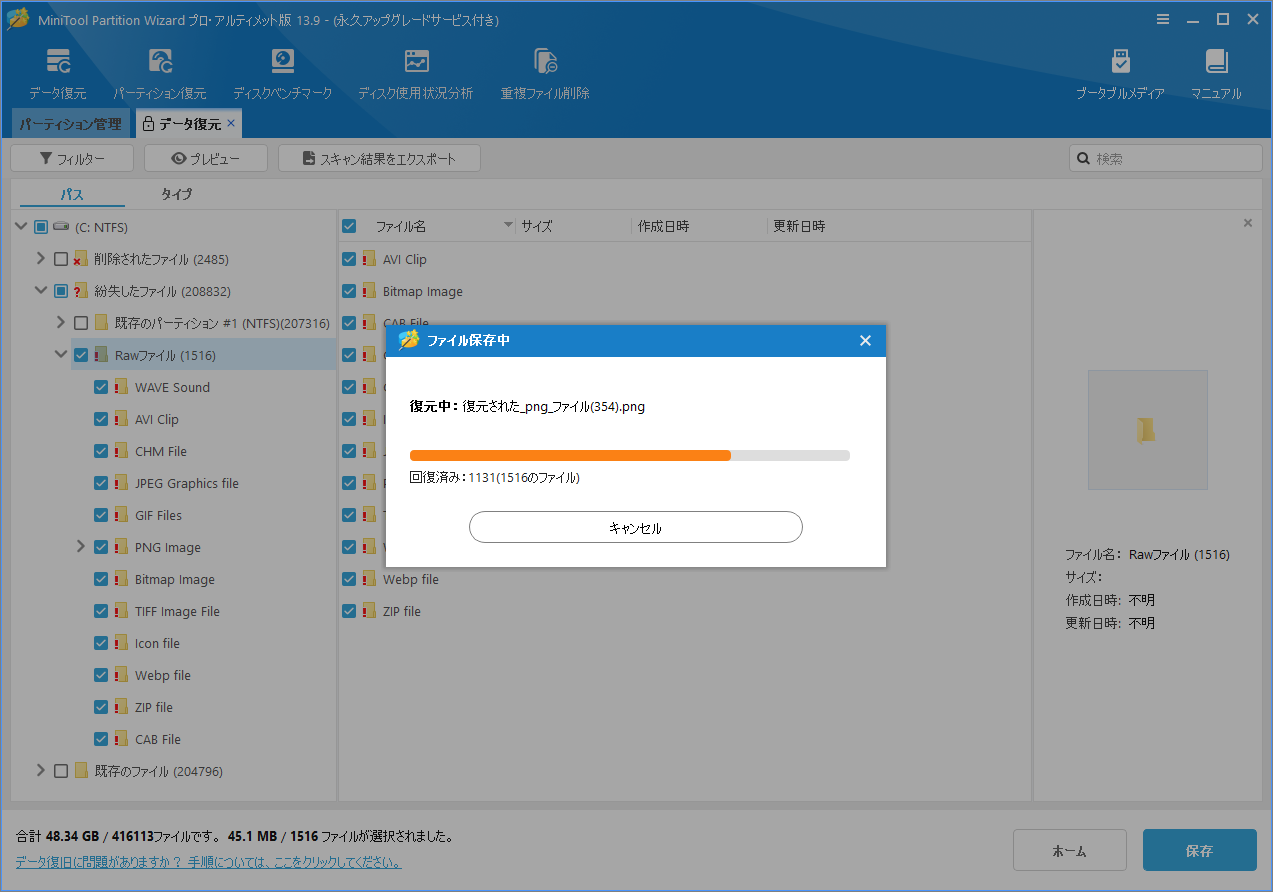The height and width of the screenshot is (892, 1273).
Task: Click the プレビュー button
Action: tap(206, 158)
